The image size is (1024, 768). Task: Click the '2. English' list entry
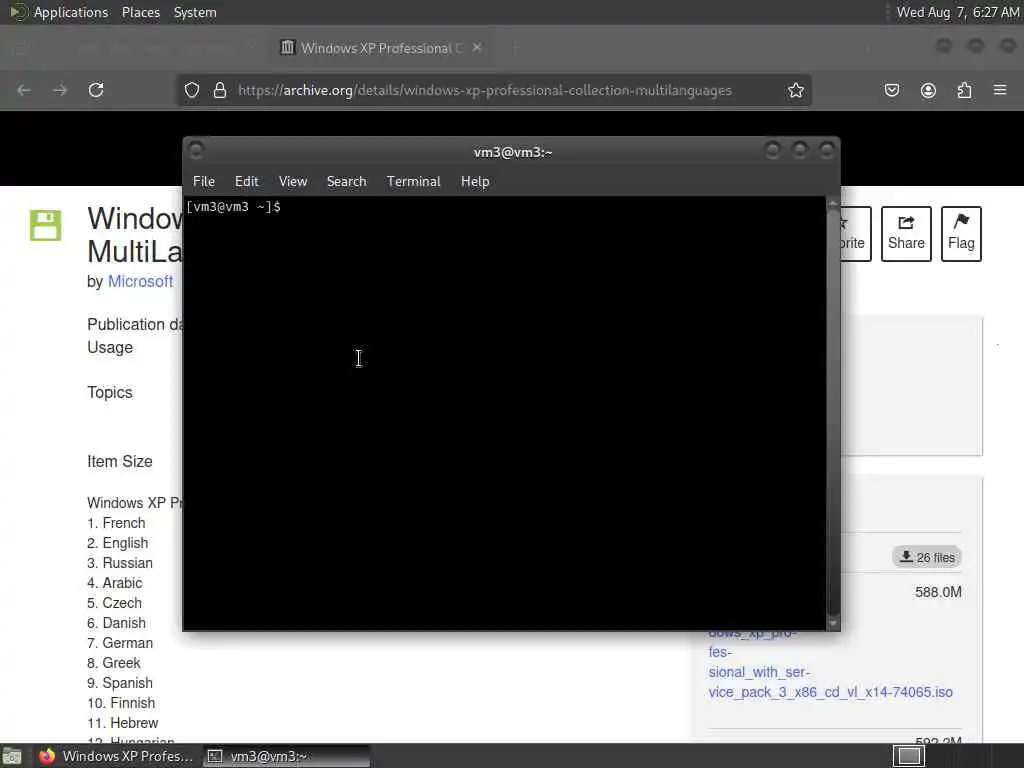118,543
